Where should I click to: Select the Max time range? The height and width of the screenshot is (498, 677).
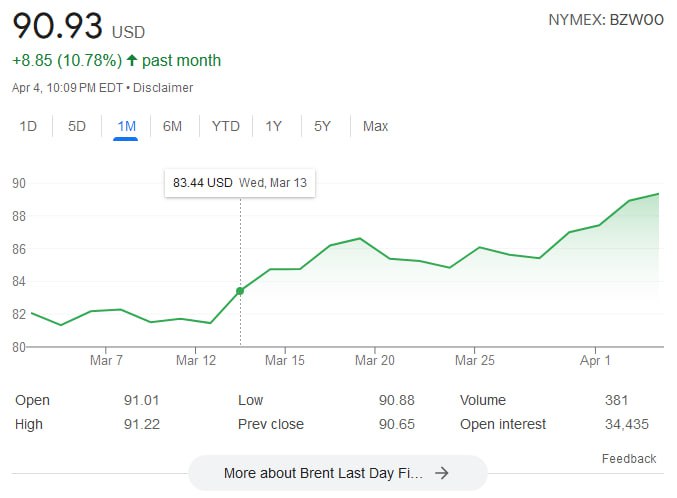pos(375,126)
